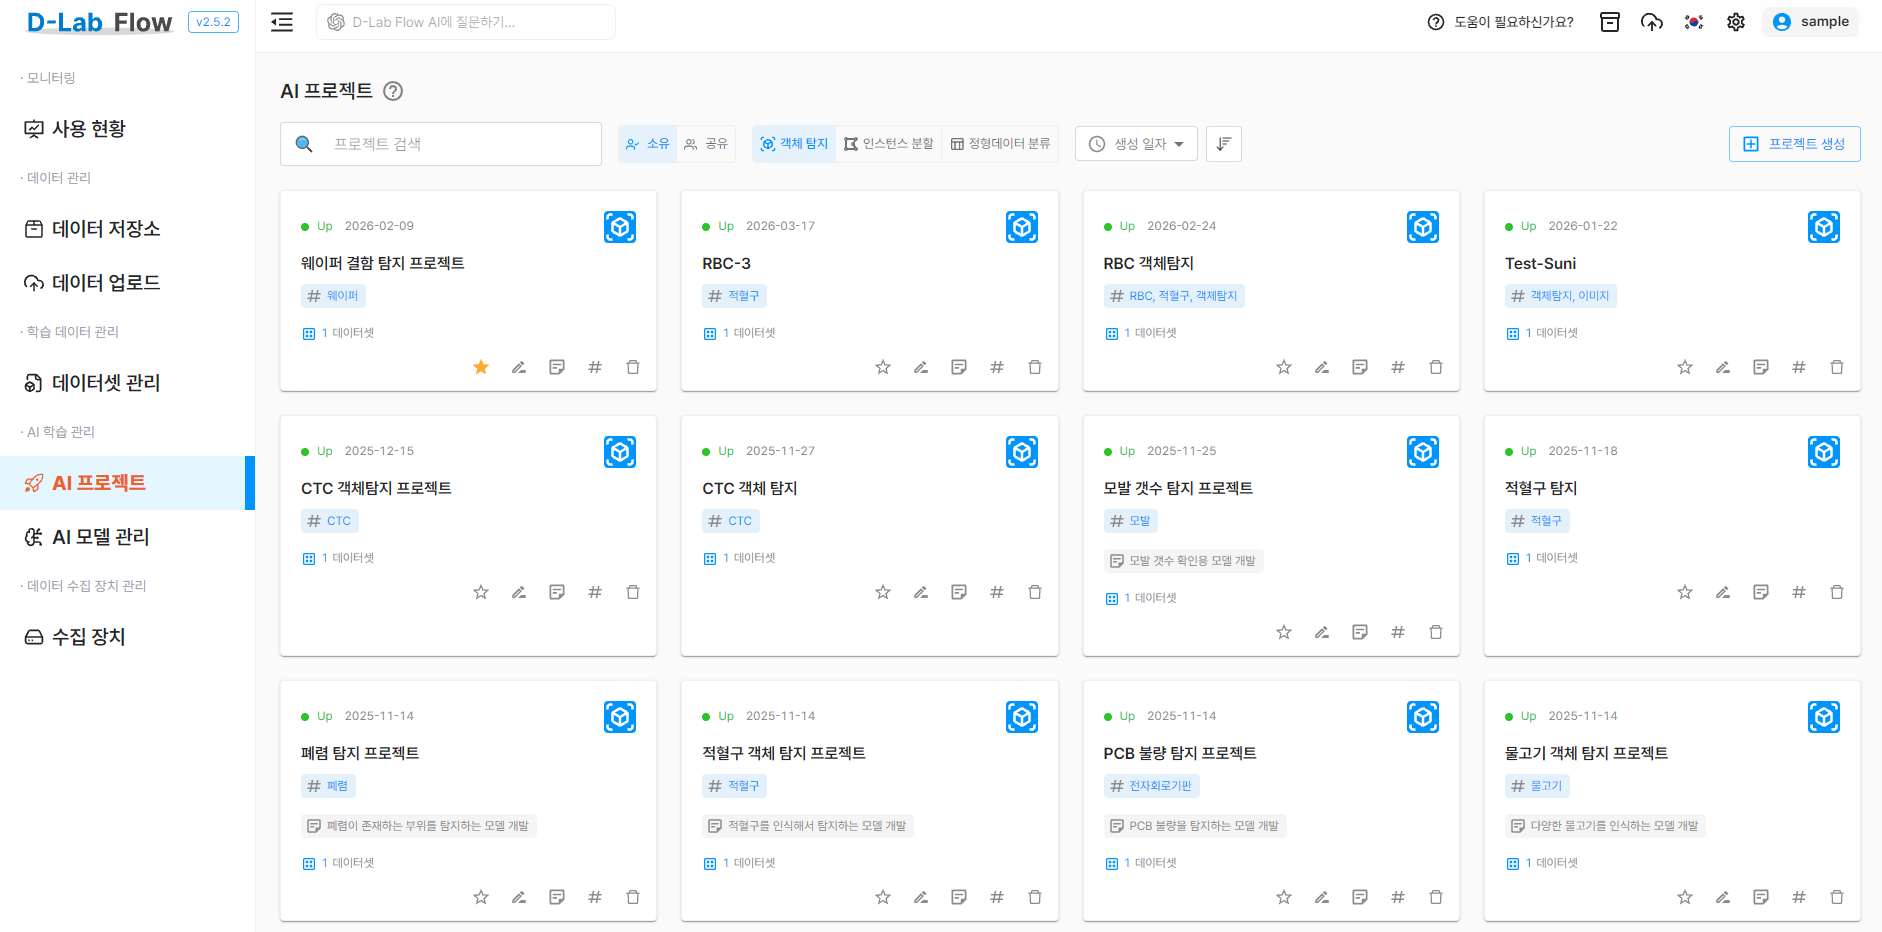Edit tags hash icon on 물고기 객체 탐지 프로젝트
The width and height of the screenshot is (1882, 932).
coord(1799,897)
